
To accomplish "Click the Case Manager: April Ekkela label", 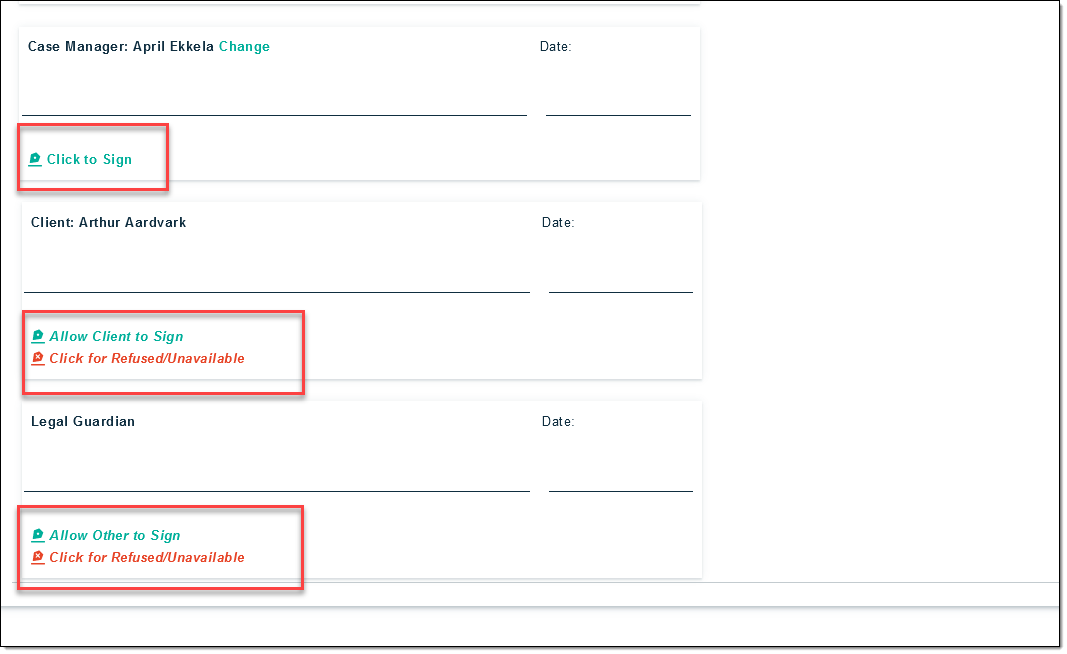I will (120, 47).
